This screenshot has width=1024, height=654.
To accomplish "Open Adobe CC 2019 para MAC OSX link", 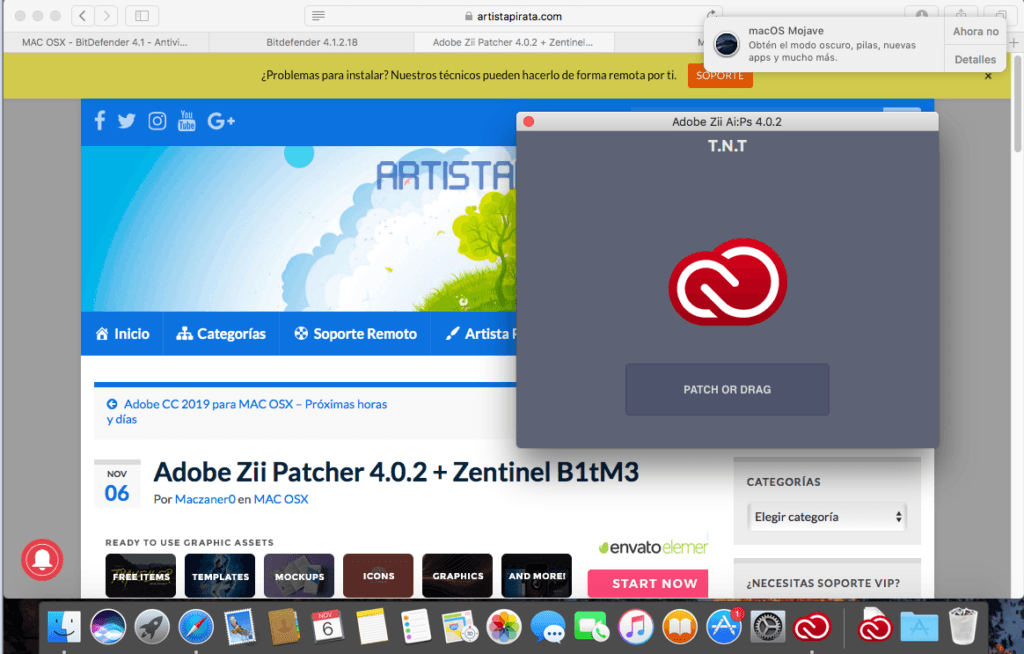I will [247, 412].
